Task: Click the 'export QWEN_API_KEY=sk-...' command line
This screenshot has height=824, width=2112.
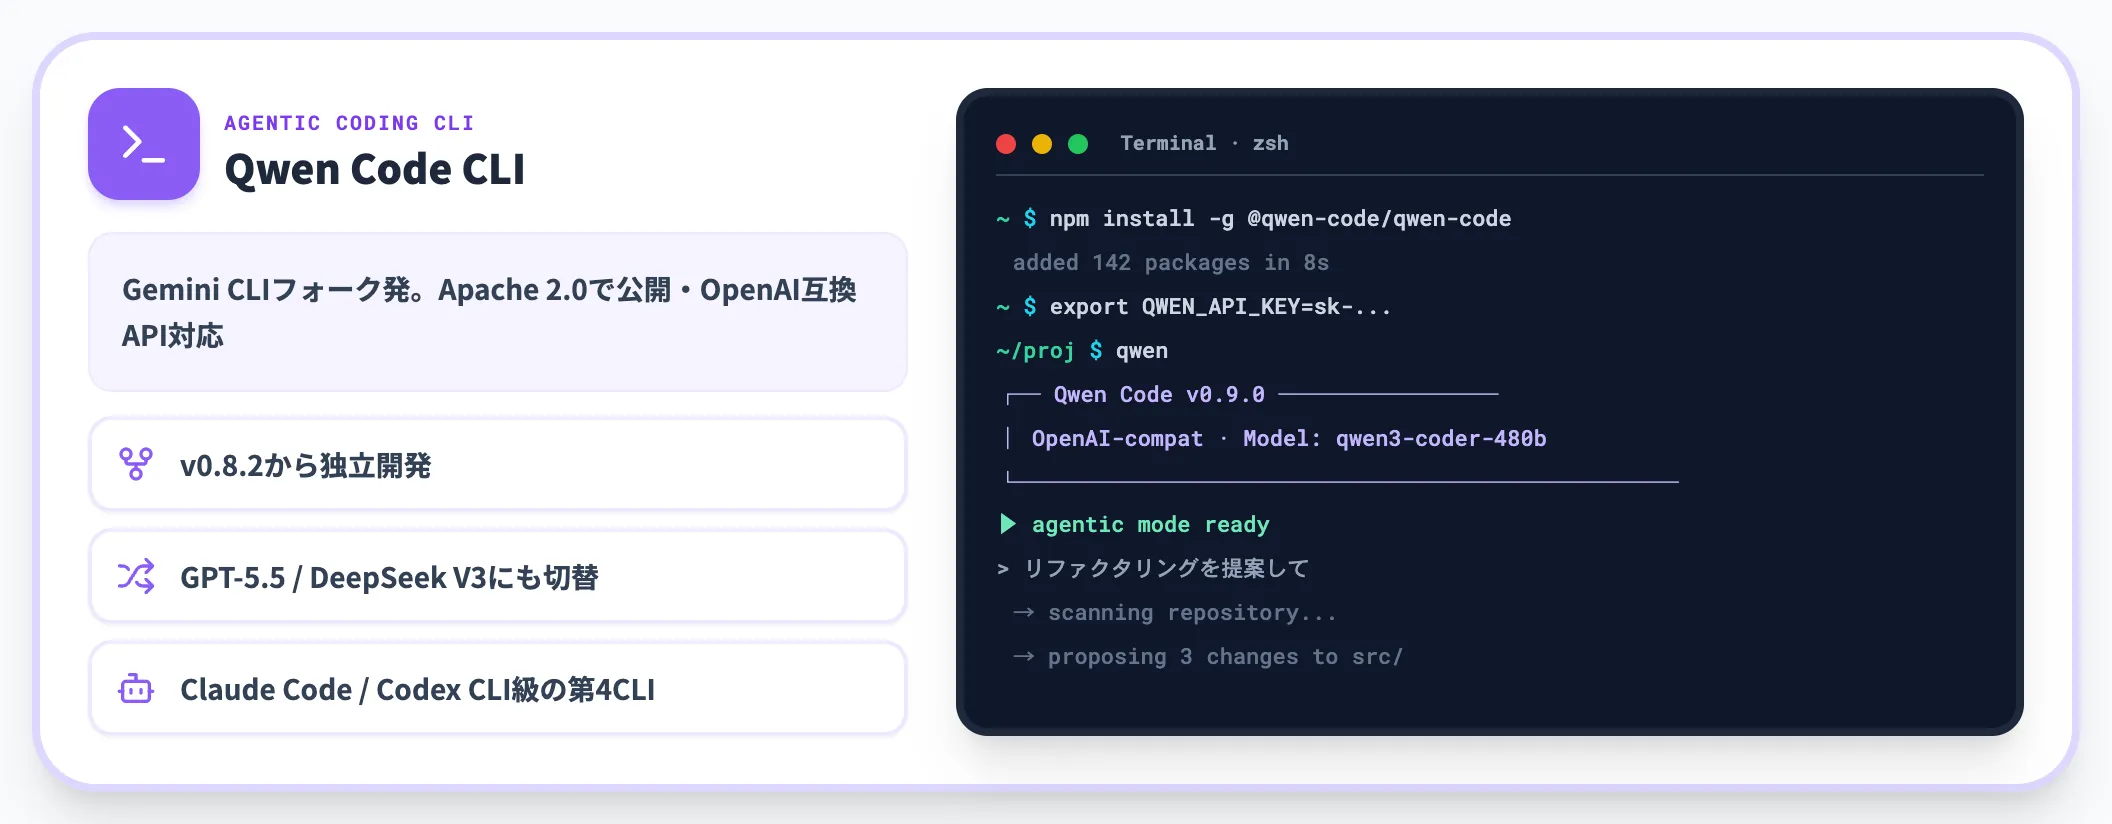Action: (1194, 307)
